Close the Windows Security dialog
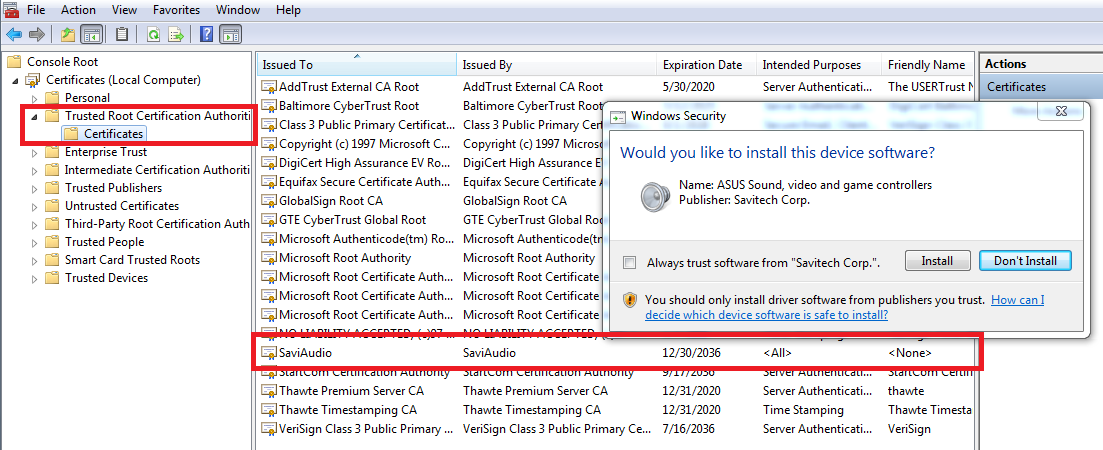The width and height of the screenshot is (1103, 450). 1062,111
